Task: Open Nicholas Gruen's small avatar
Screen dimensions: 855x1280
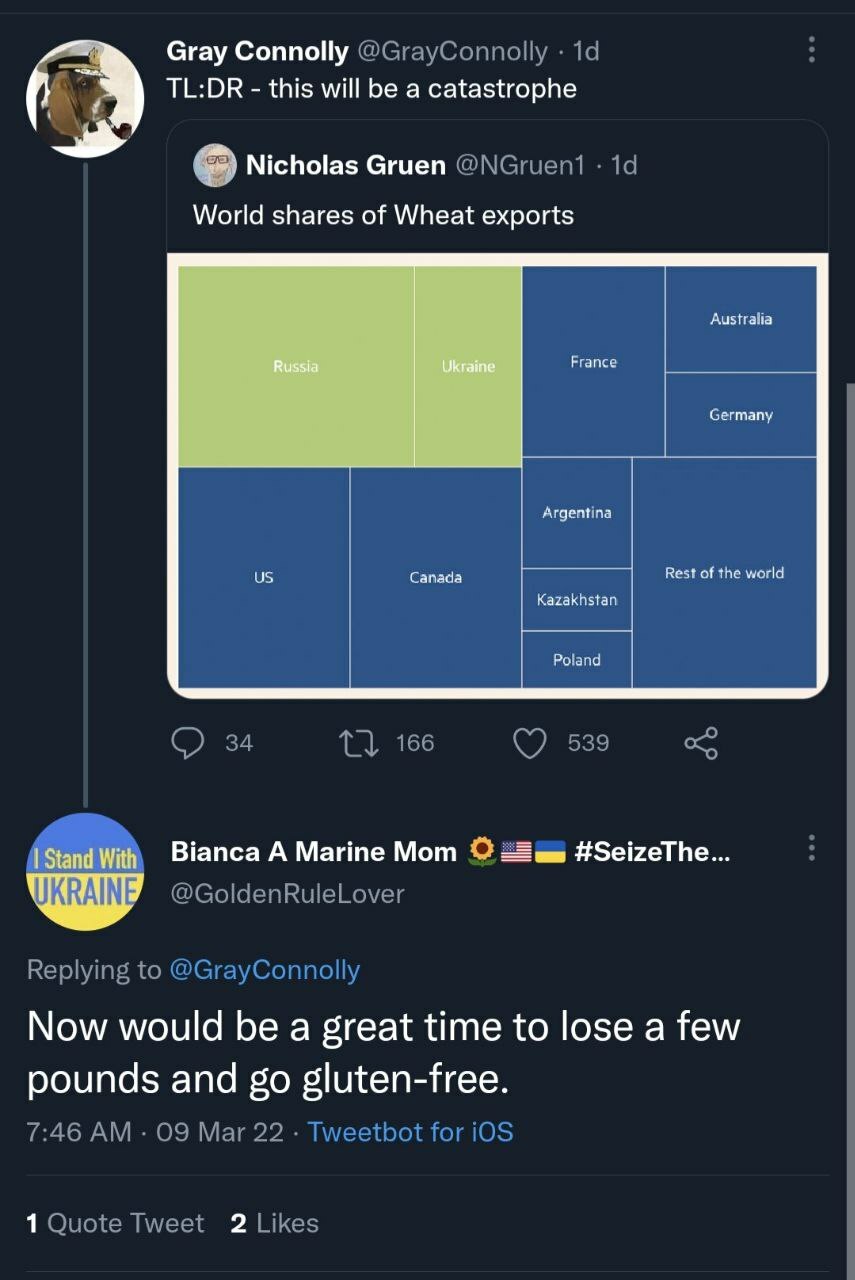Action: (x=214, y=165)
